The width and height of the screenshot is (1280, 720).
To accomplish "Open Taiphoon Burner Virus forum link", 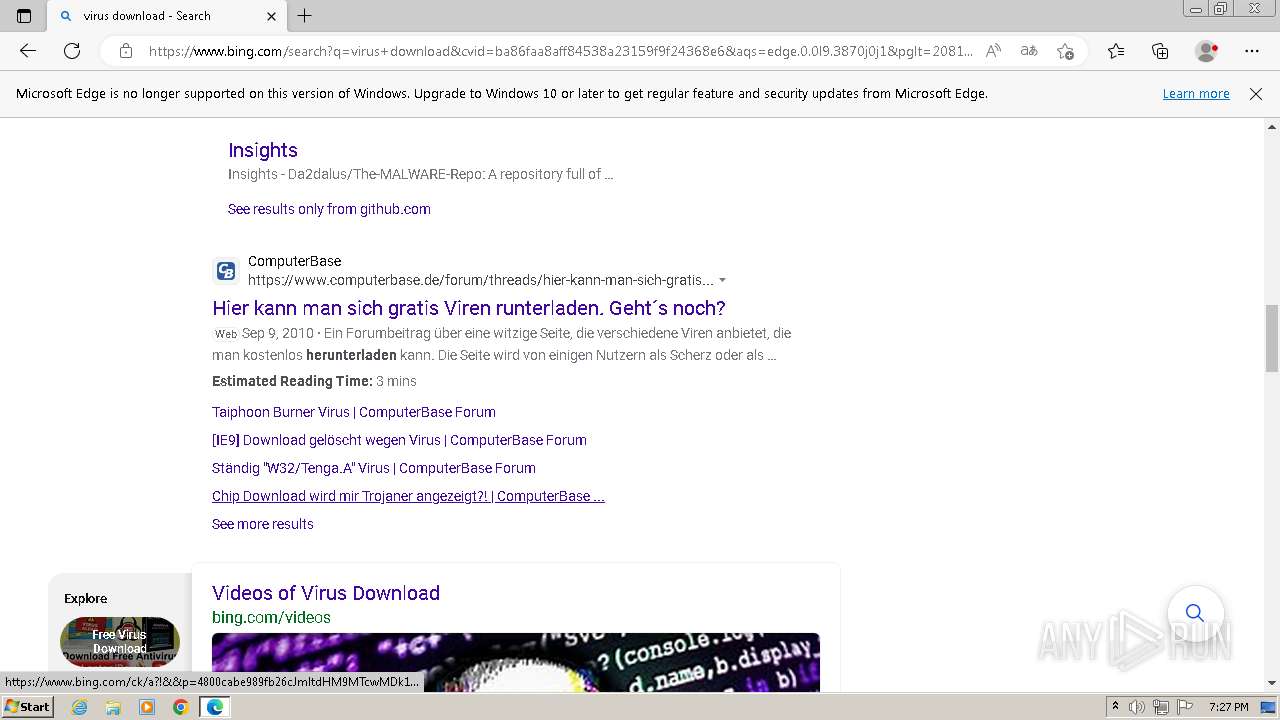I will [354, 412].
